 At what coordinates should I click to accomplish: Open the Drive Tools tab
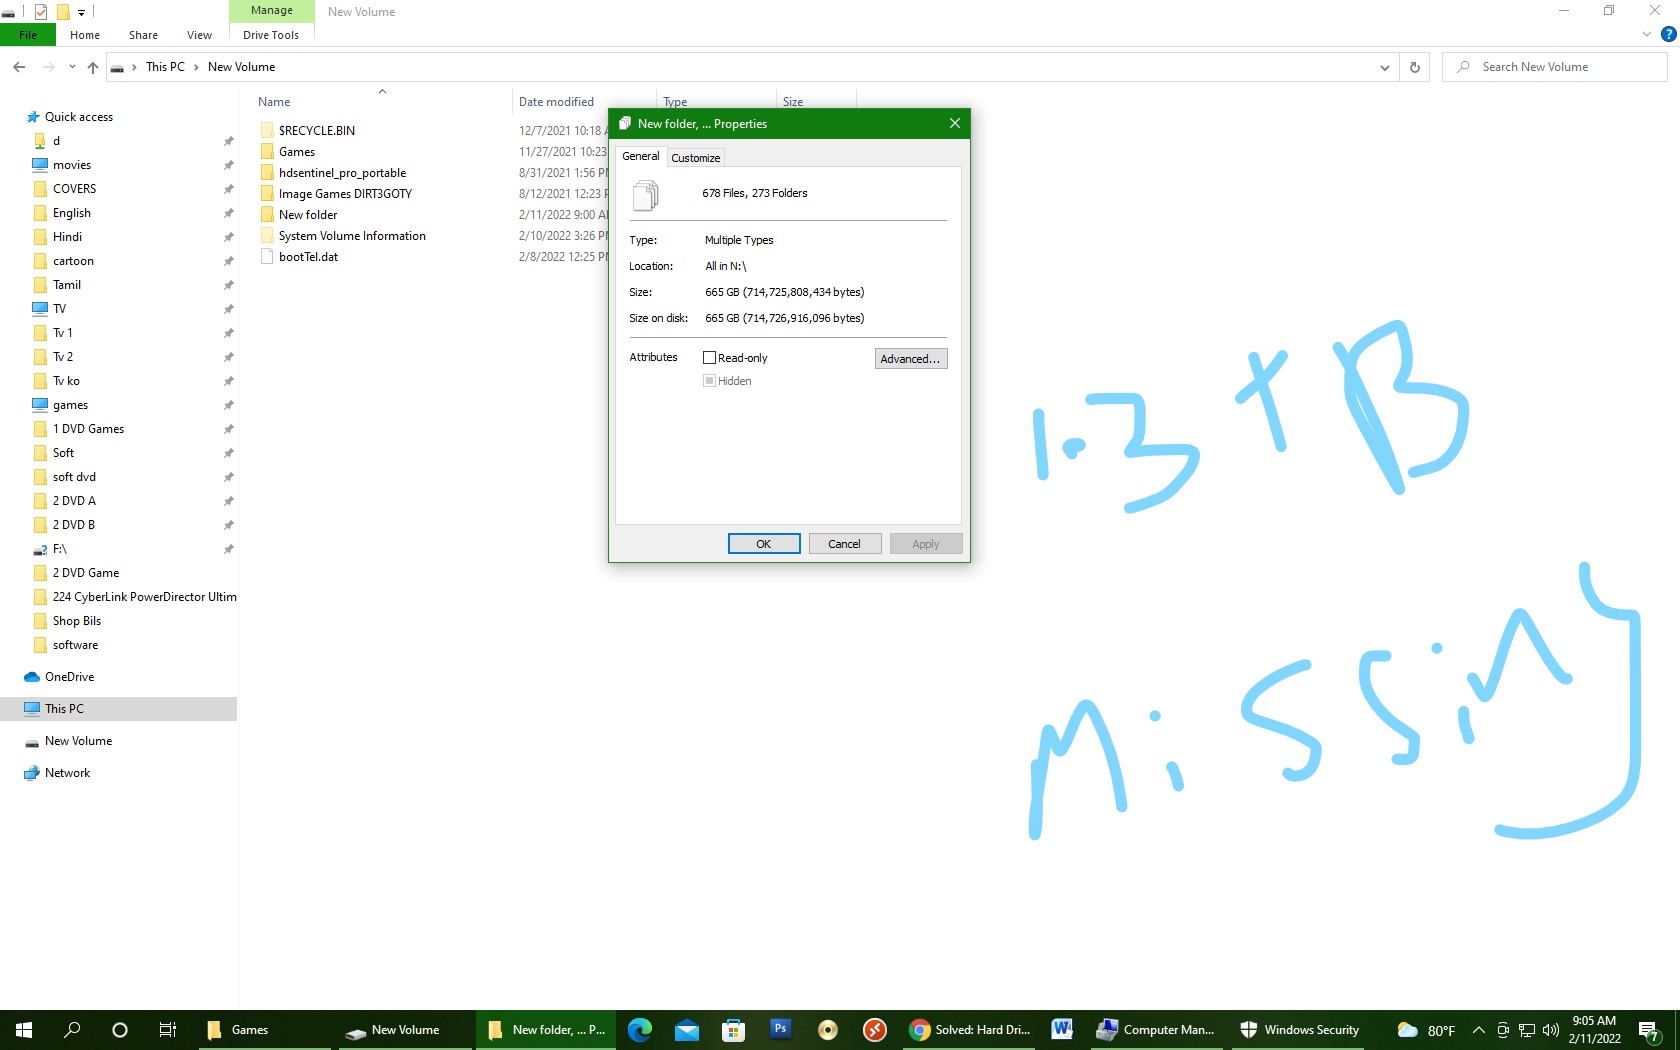pos(271,35)
